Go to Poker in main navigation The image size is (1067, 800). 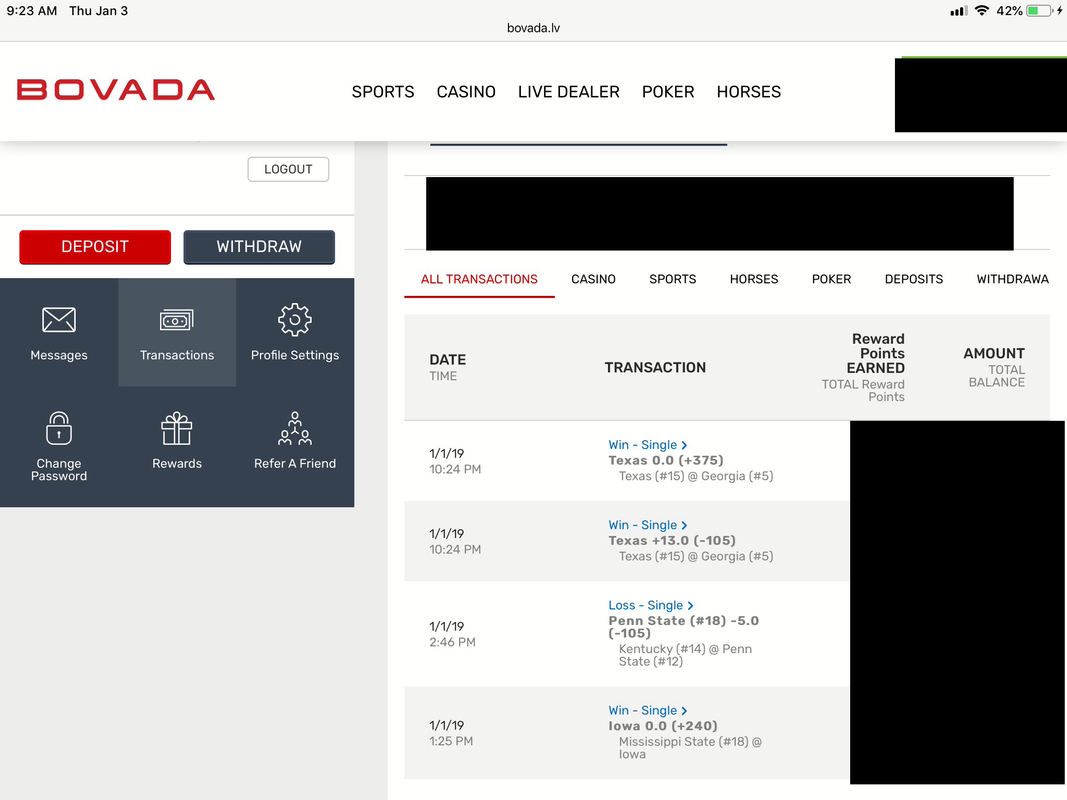668,92
